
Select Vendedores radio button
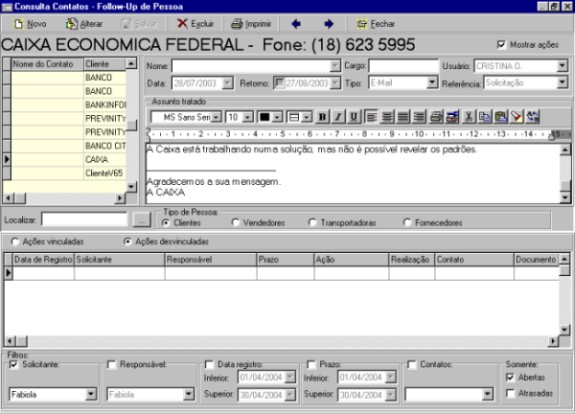tap(235, 223)
